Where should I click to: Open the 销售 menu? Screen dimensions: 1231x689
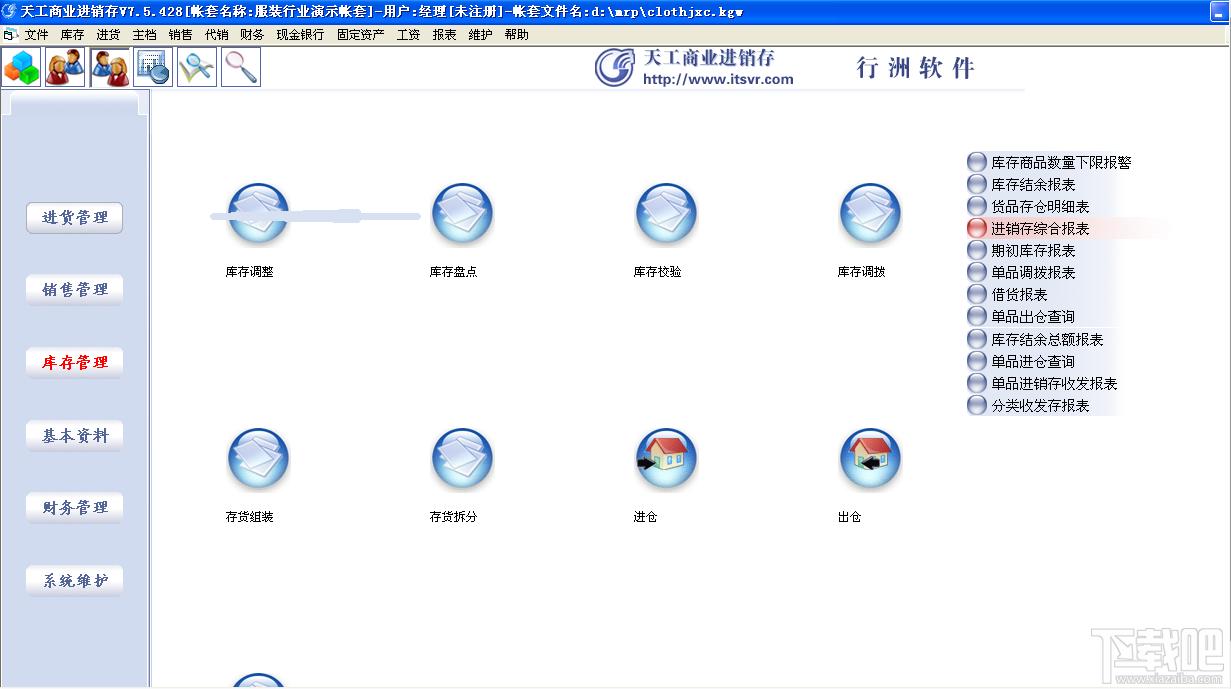180,34
